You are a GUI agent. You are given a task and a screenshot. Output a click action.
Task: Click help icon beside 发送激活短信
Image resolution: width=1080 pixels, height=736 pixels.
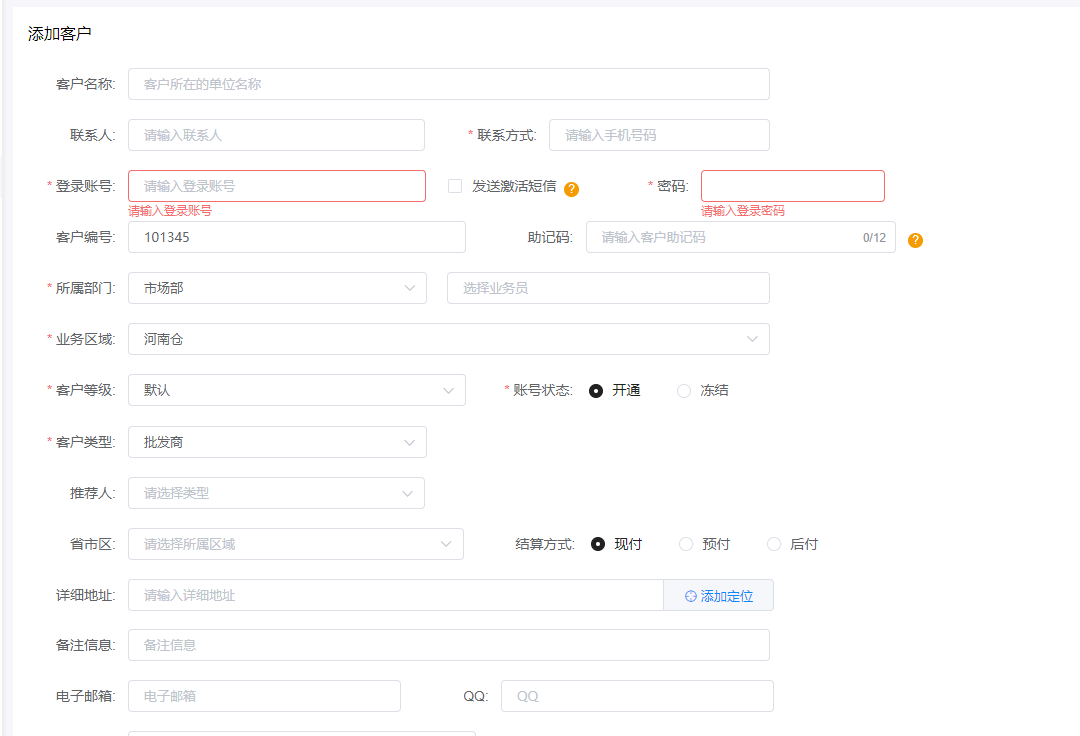click(572, 189)
